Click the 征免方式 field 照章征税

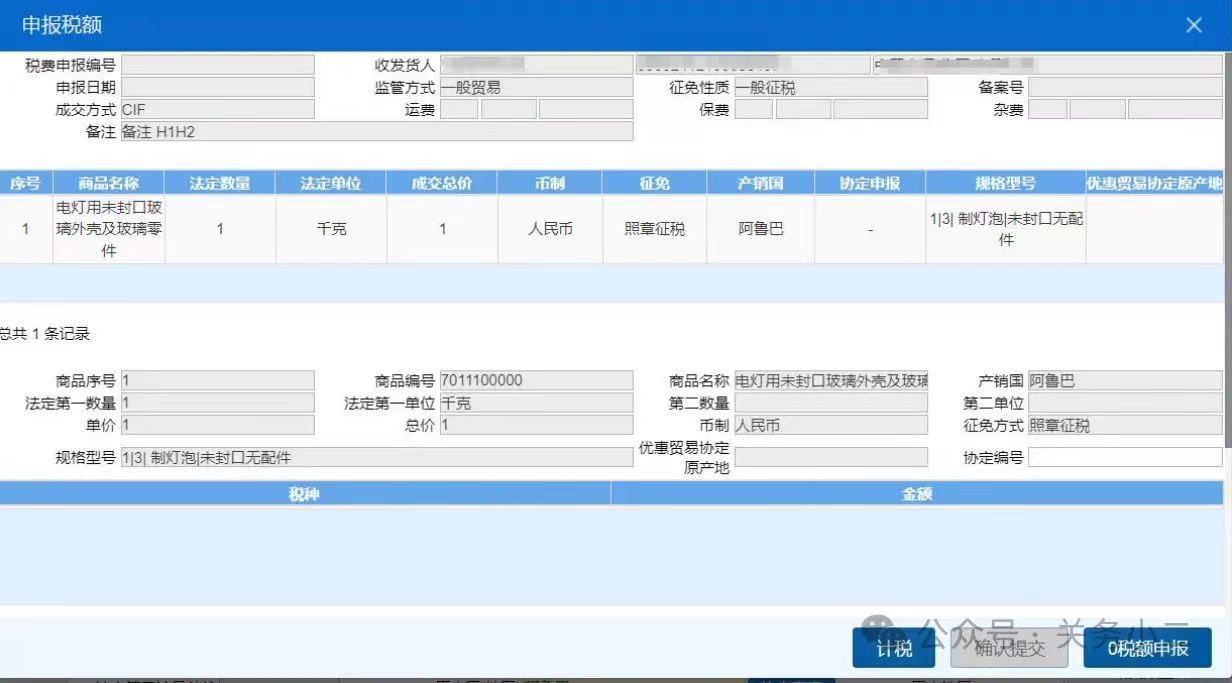[x=1125, y=425]
